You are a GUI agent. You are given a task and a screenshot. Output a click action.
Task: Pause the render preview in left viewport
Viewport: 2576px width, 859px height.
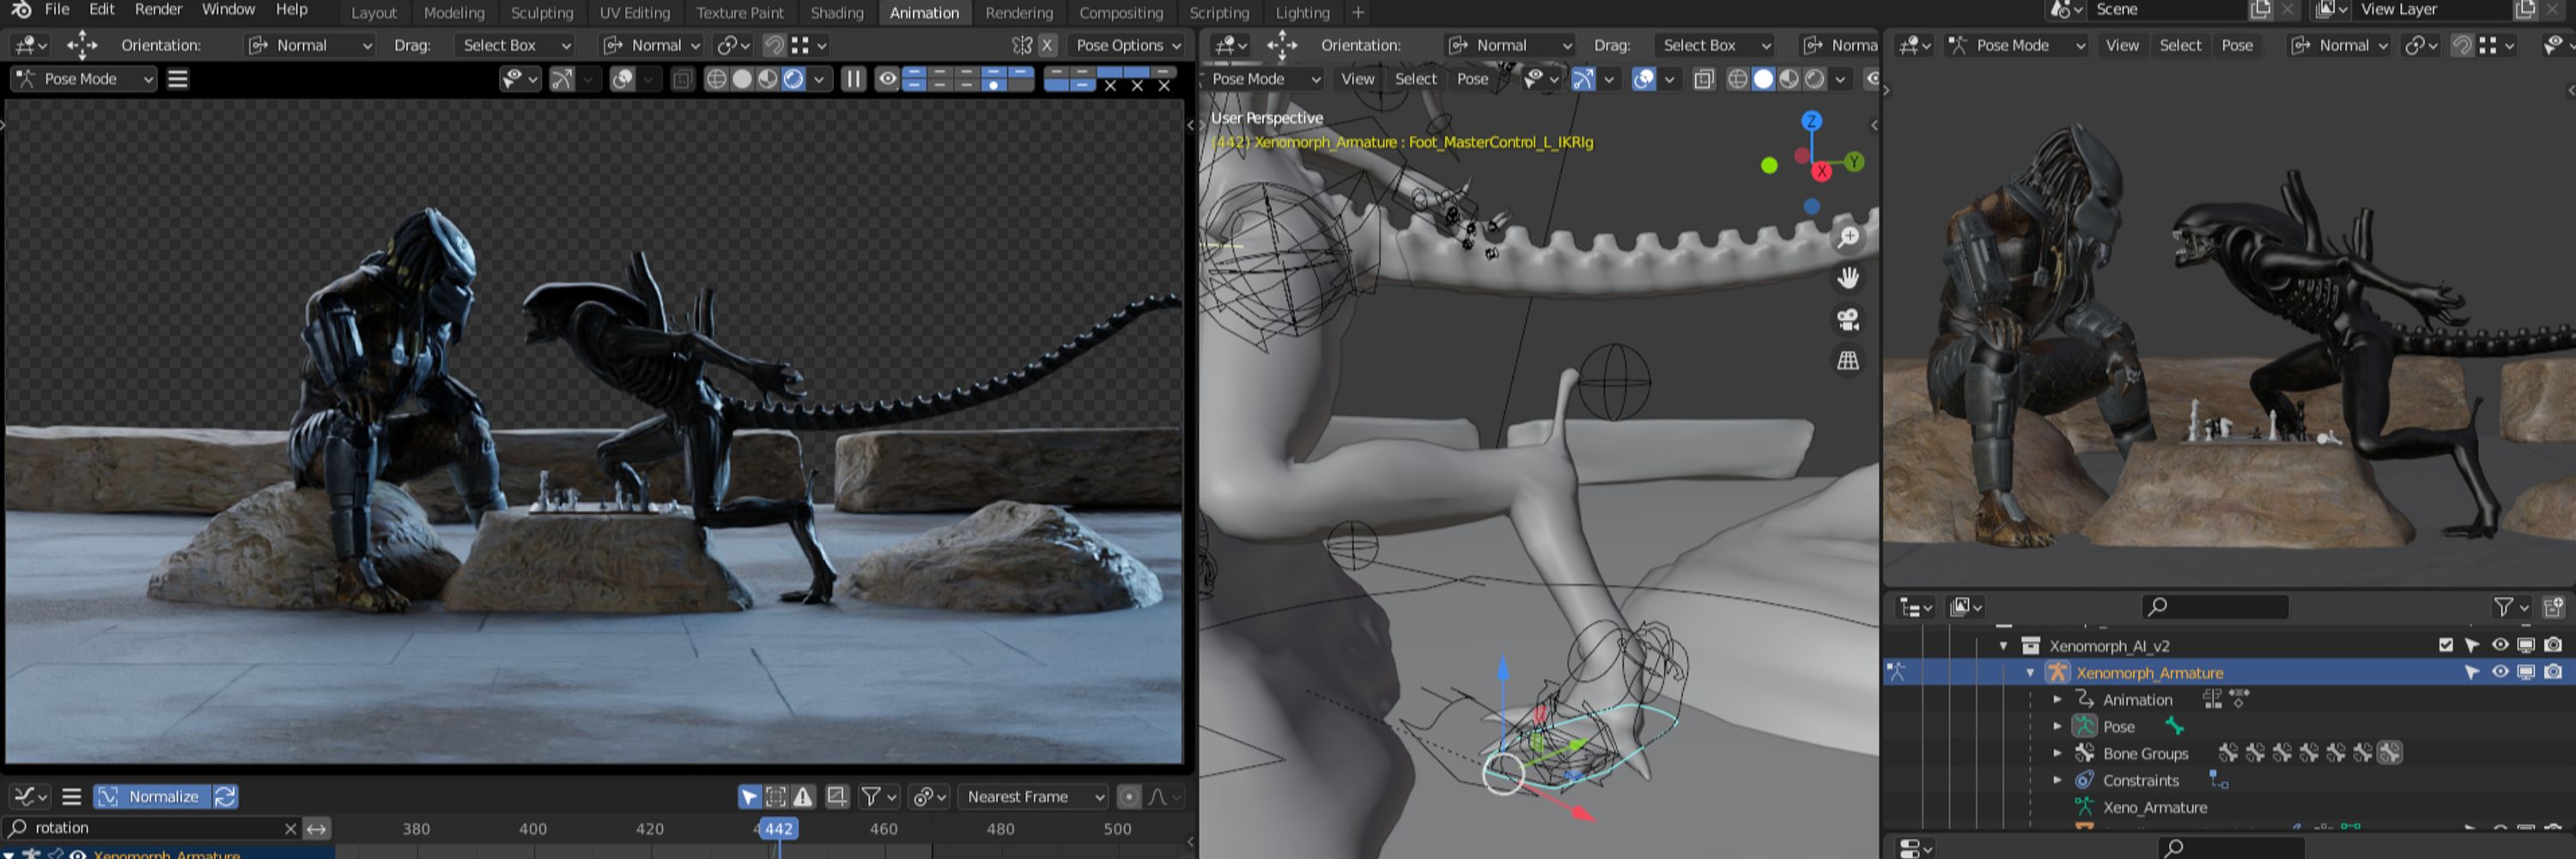point(853,79)
